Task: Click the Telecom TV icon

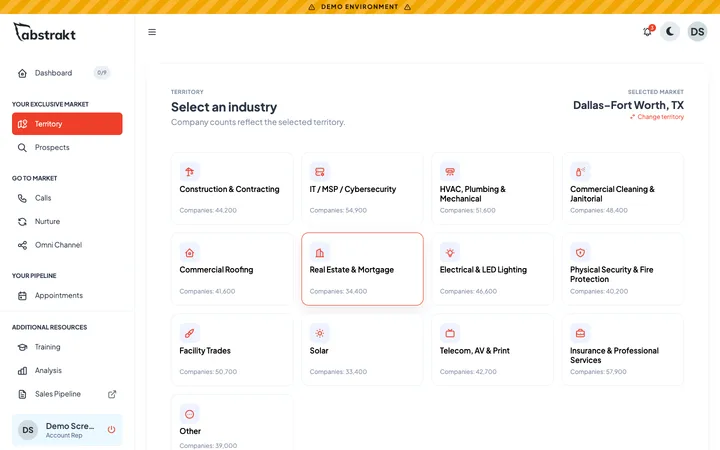Action: click(x=450, y=333)
